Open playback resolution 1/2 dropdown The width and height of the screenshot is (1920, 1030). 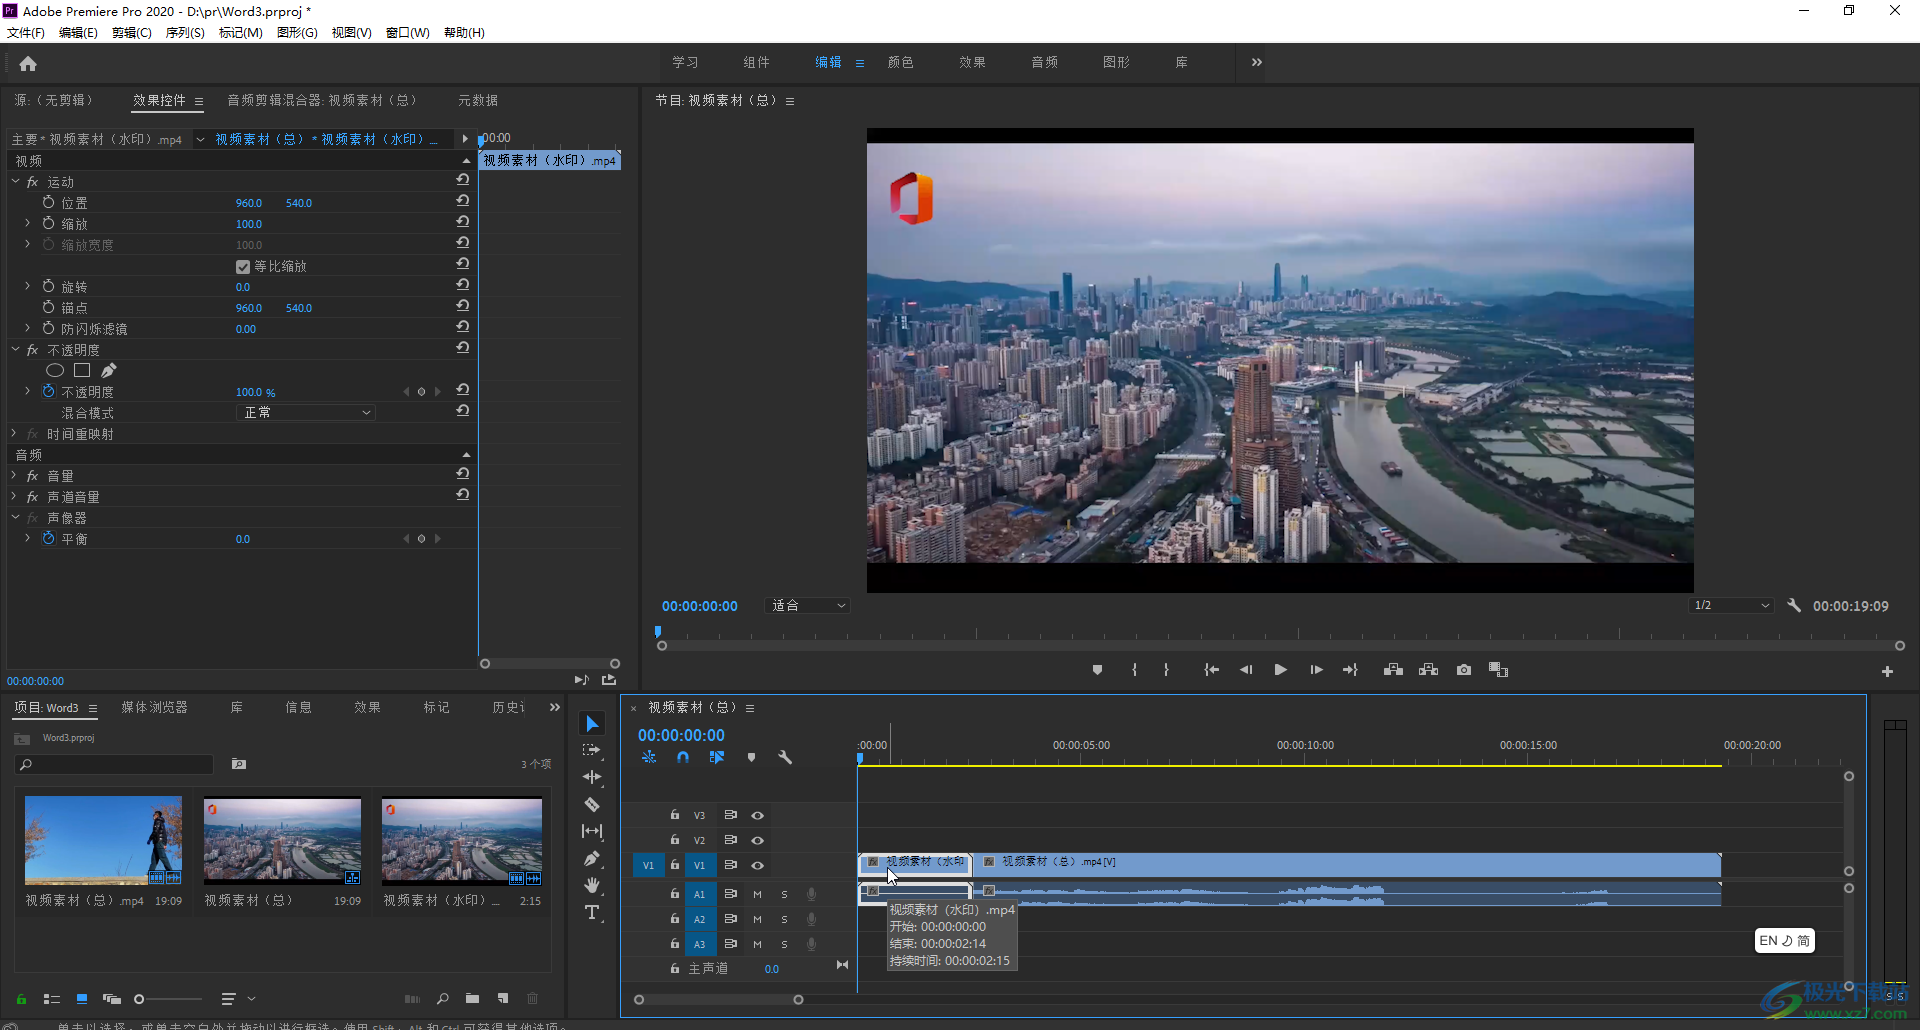[x=1731, y=606]
